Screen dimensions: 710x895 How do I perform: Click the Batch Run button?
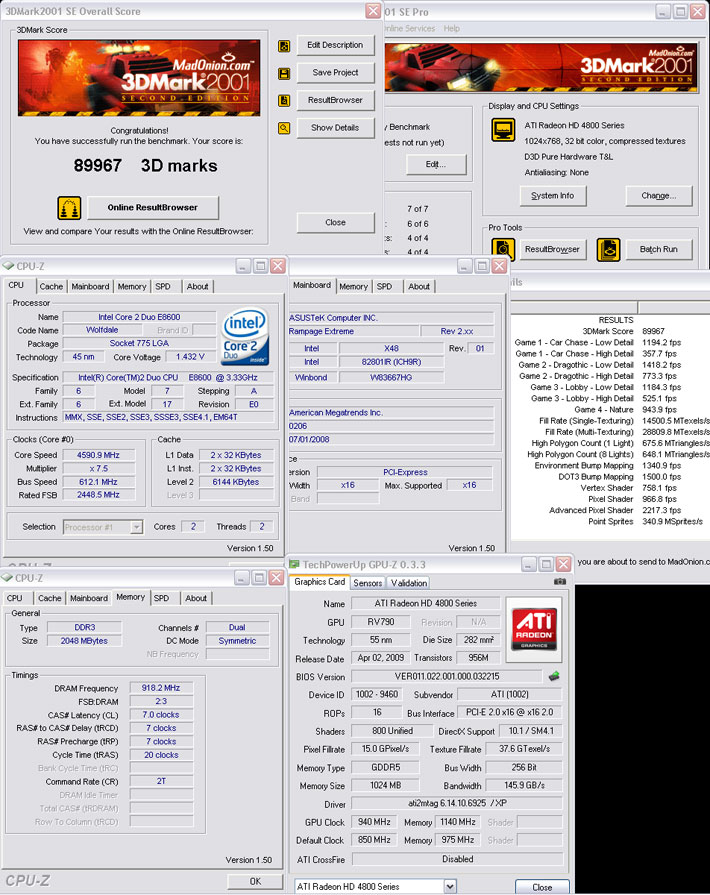(x=659, y=249)
